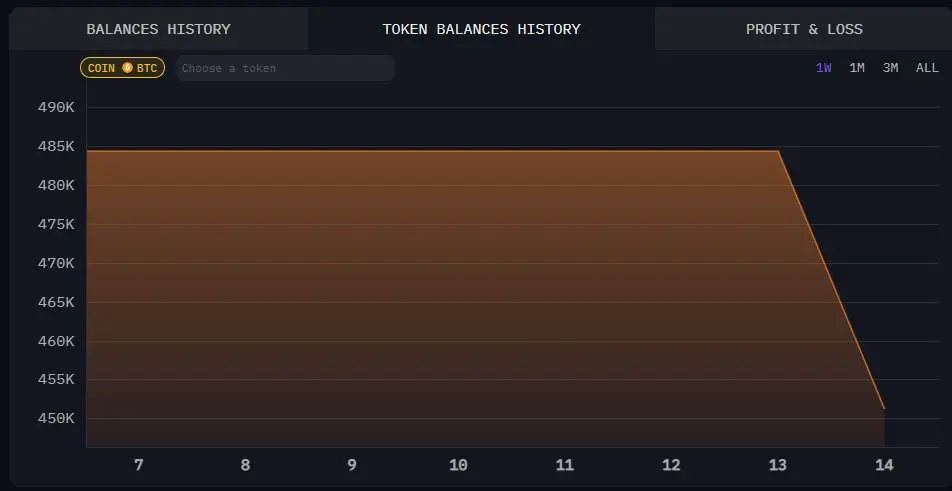The width and height of the screenshot is (952, 491).
Task: Click the 485K y-axis label
Action: tap(56, 146)
